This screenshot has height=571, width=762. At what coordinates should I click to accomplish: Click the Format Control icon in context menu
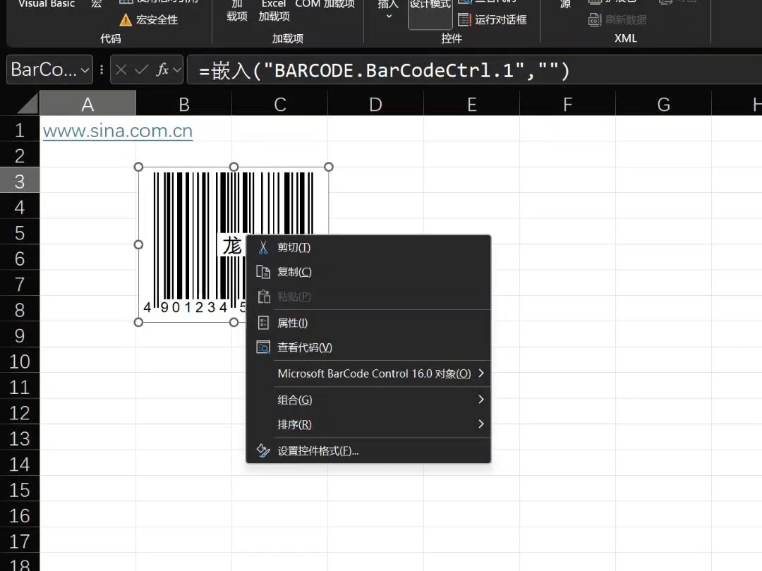[x=263, y=450]
